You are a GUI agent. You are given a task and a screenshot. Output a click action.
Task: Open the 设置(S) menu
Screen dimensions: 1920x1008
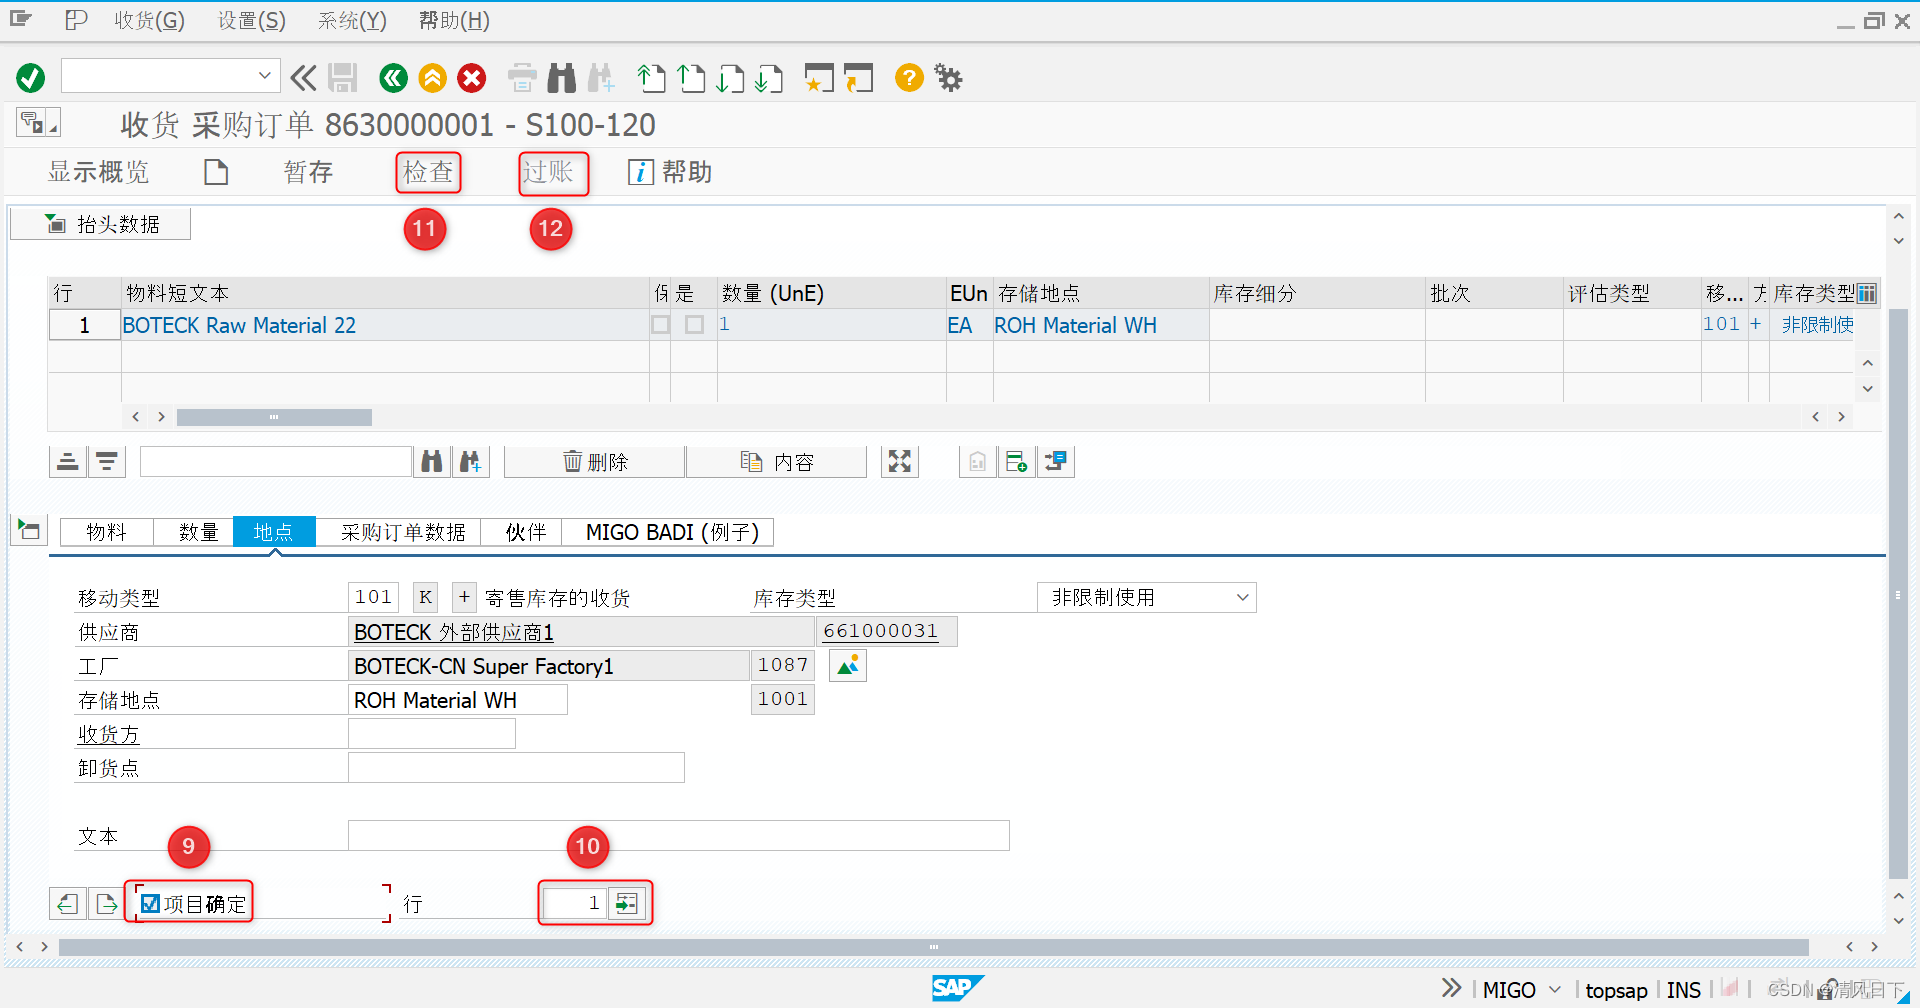point(252,20)
